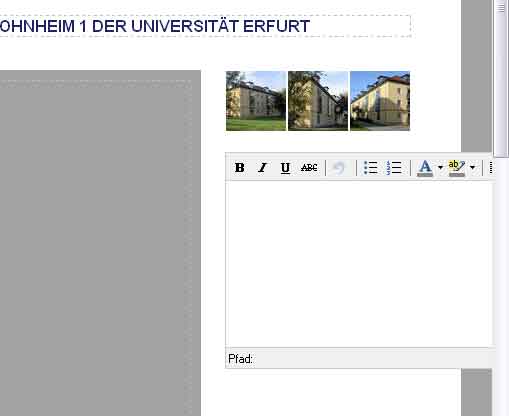
Task: Open the first dormitory building thumbnail
Action: [256, 101]
